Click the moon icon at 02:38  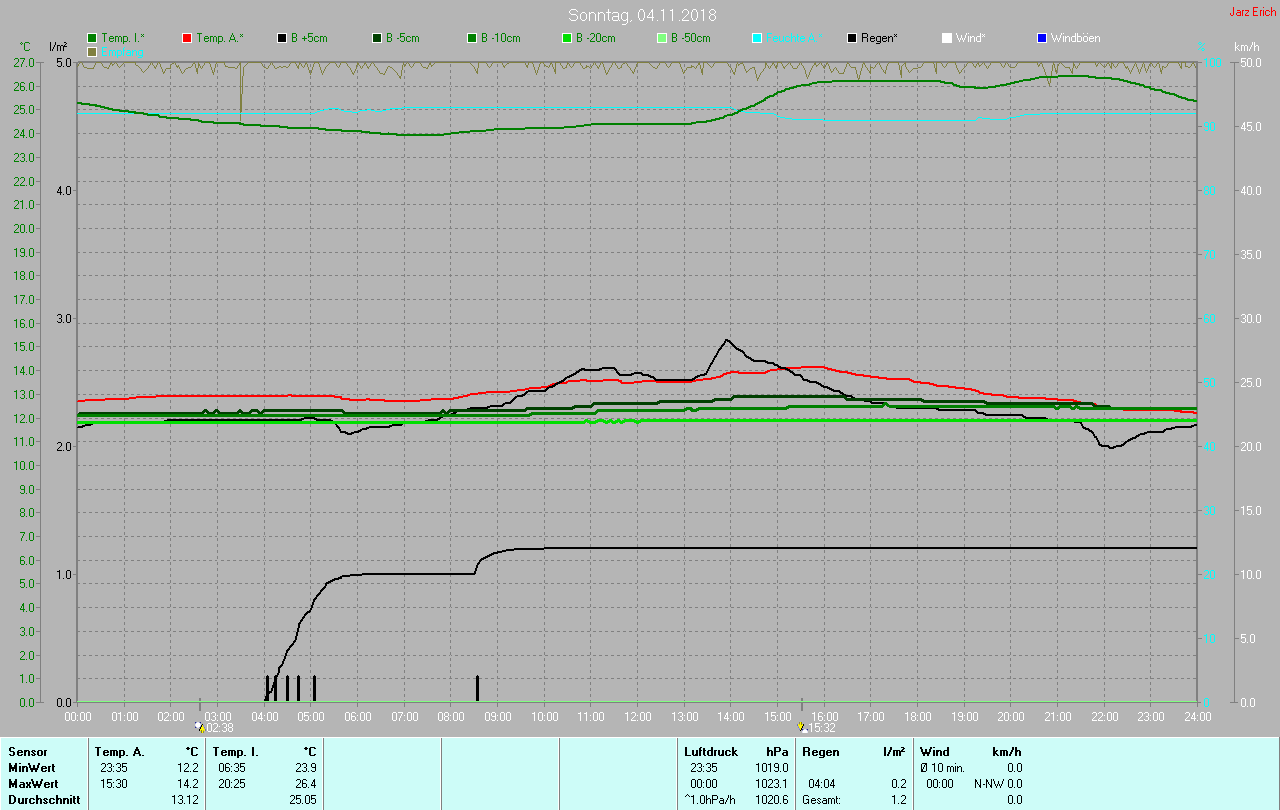[x=201, y=728]
